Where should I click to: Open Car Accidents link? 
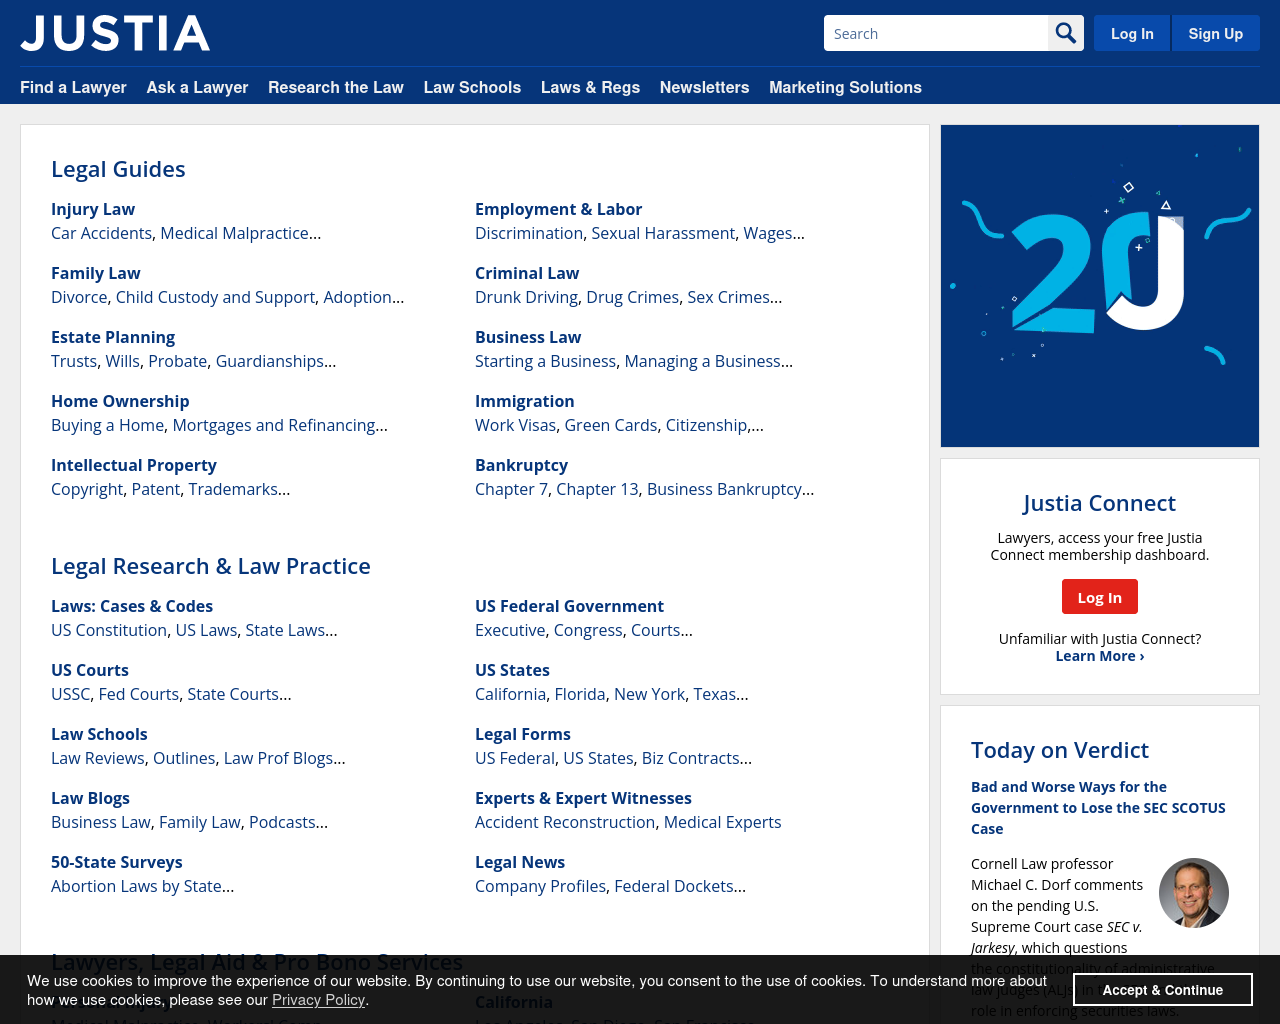pos(101,233)
